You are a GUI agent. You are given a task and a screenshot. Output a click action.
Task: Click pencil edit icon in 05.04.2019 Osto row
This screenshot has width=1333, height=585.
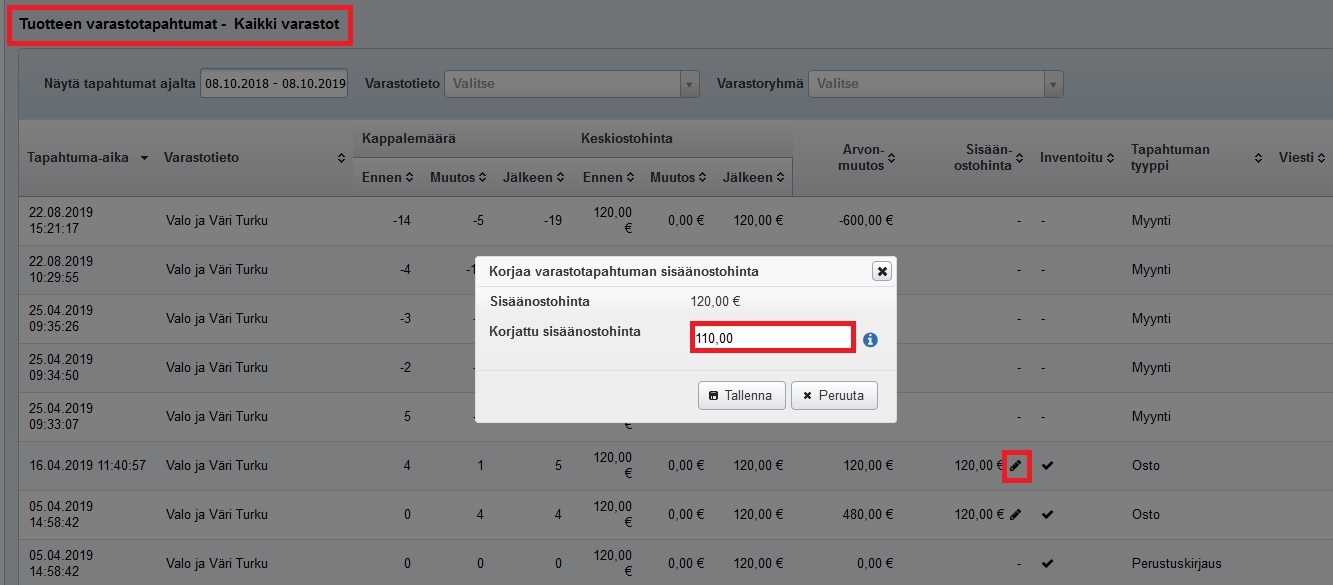1016,514
